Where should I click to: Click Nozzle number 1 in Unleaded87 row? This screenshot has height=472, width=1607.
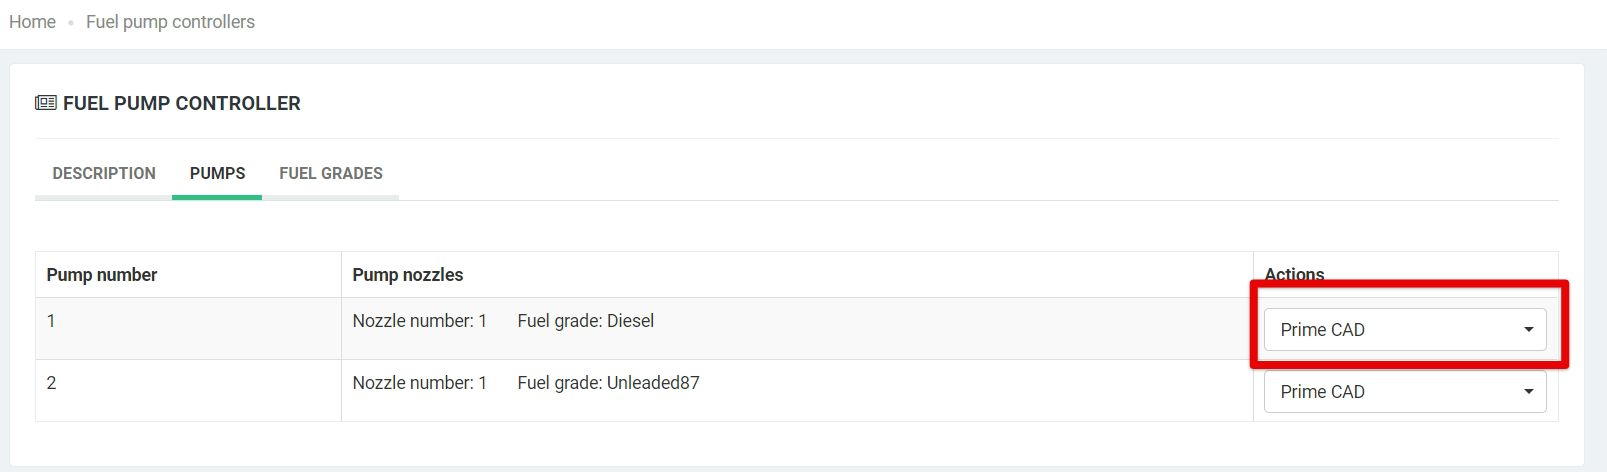coord(419,383)
